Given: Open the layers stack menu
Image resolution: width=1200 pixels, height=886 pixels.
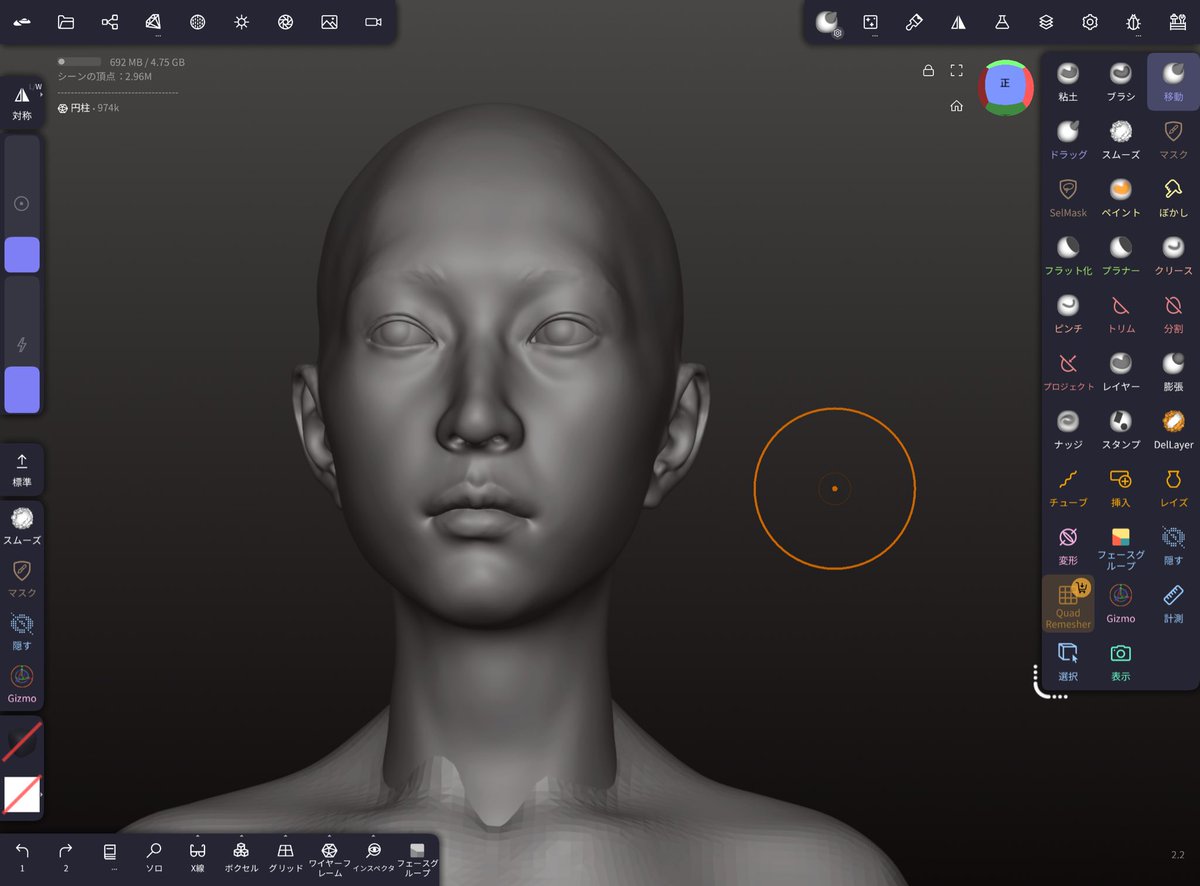Looking at the screenshot, I should [1046, 22].
